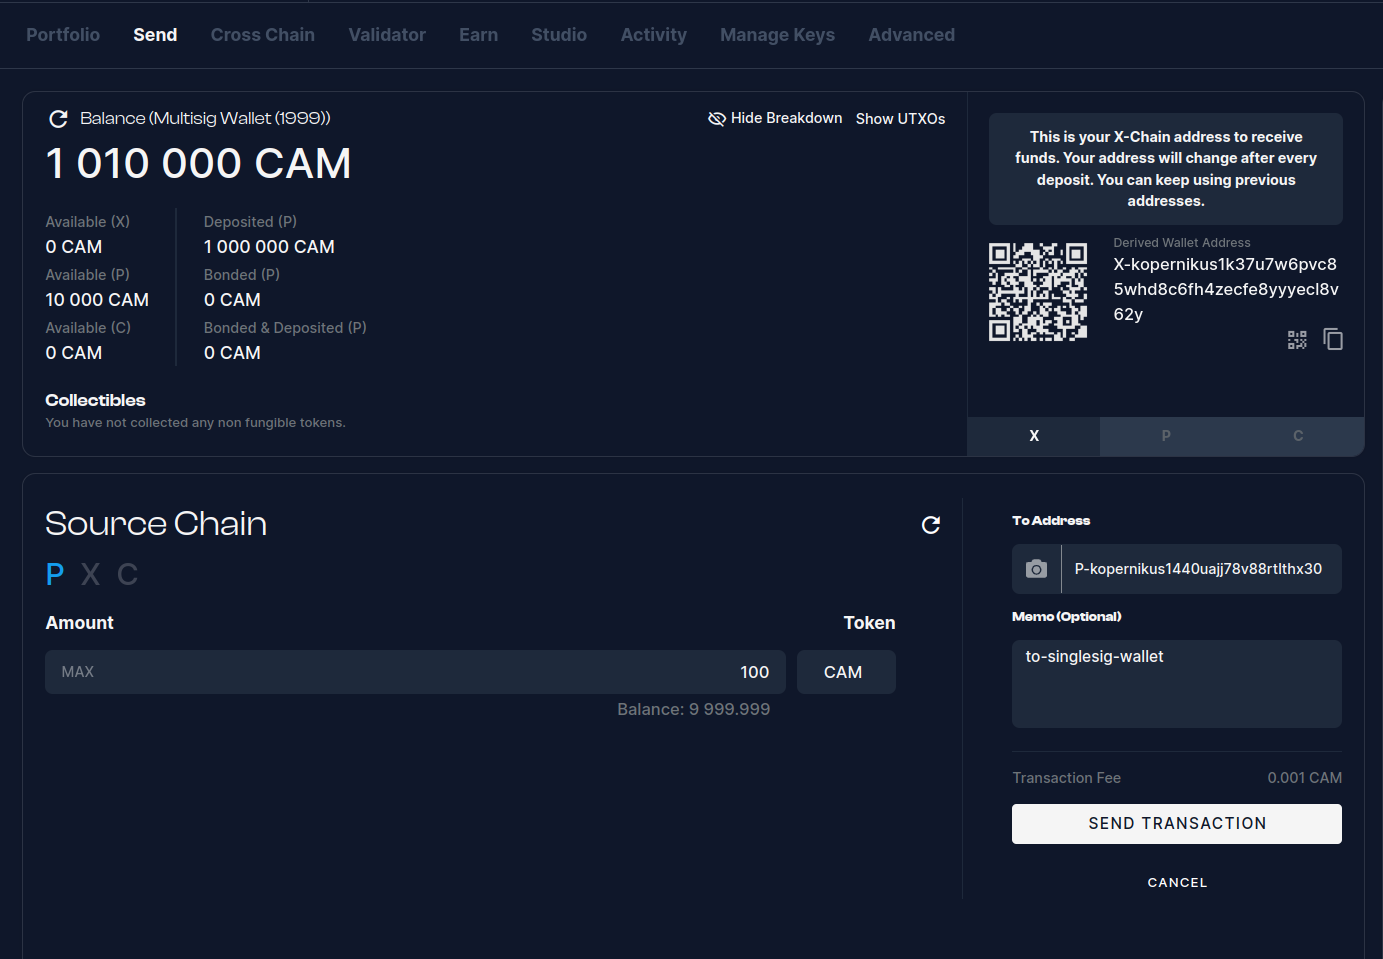Click the Source Chain refresh icon
The height and width of the screenshot is (959, 1383).
pyautogui.click(x=930, y=525)
